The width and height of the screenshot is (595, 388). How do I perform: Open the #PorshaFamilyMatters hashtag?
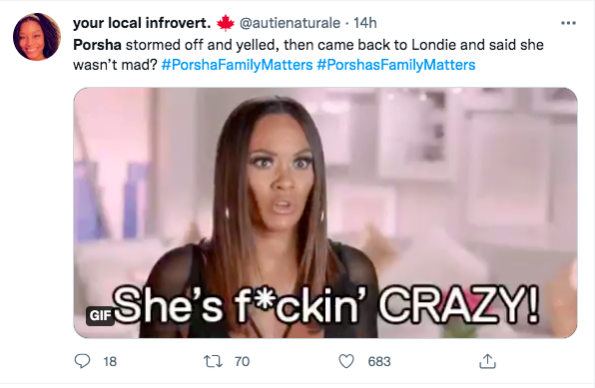click(237, 65)
